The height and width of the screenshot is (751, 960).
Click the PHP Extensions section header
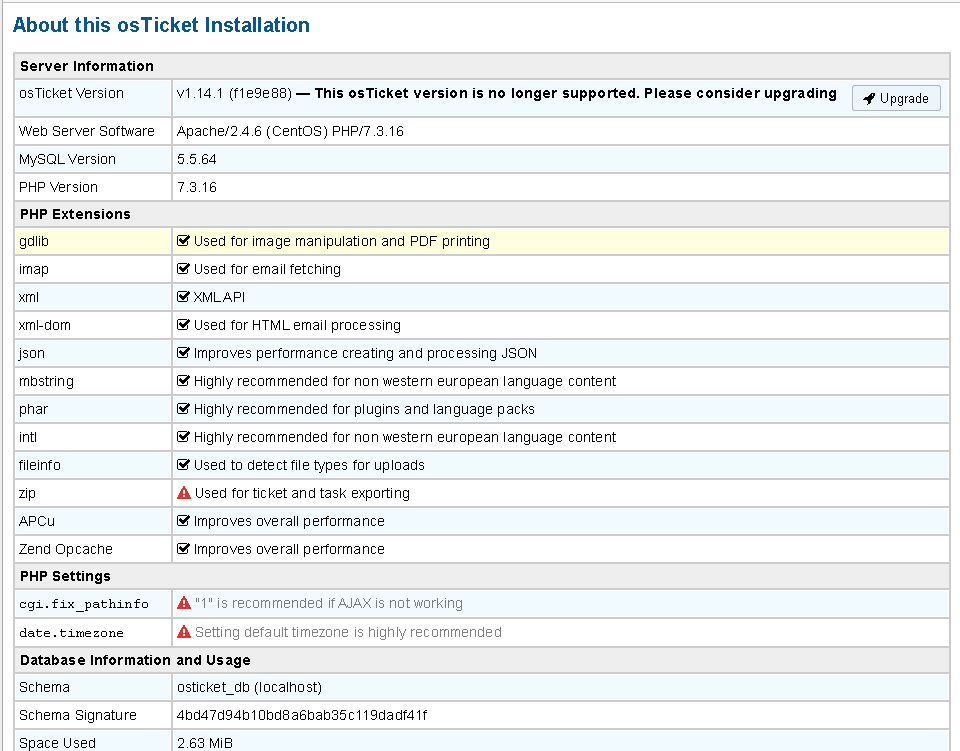pos(75,214)
